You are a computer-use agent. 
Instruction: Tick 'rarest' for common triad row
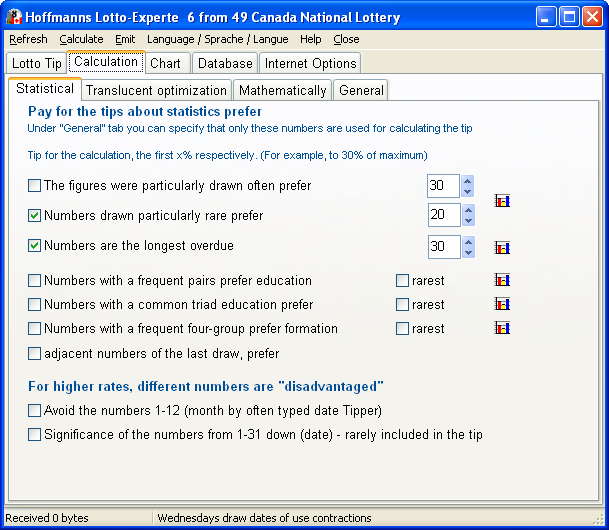[x=402, y=304]
